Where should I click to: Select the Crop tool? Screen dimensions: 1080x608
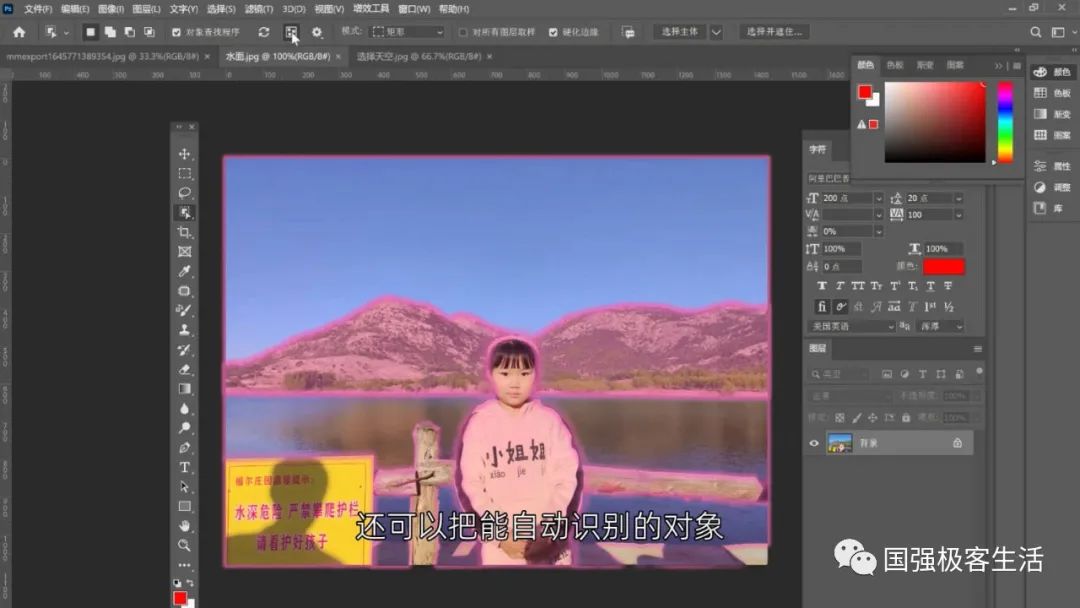click(x=184, y=232)
